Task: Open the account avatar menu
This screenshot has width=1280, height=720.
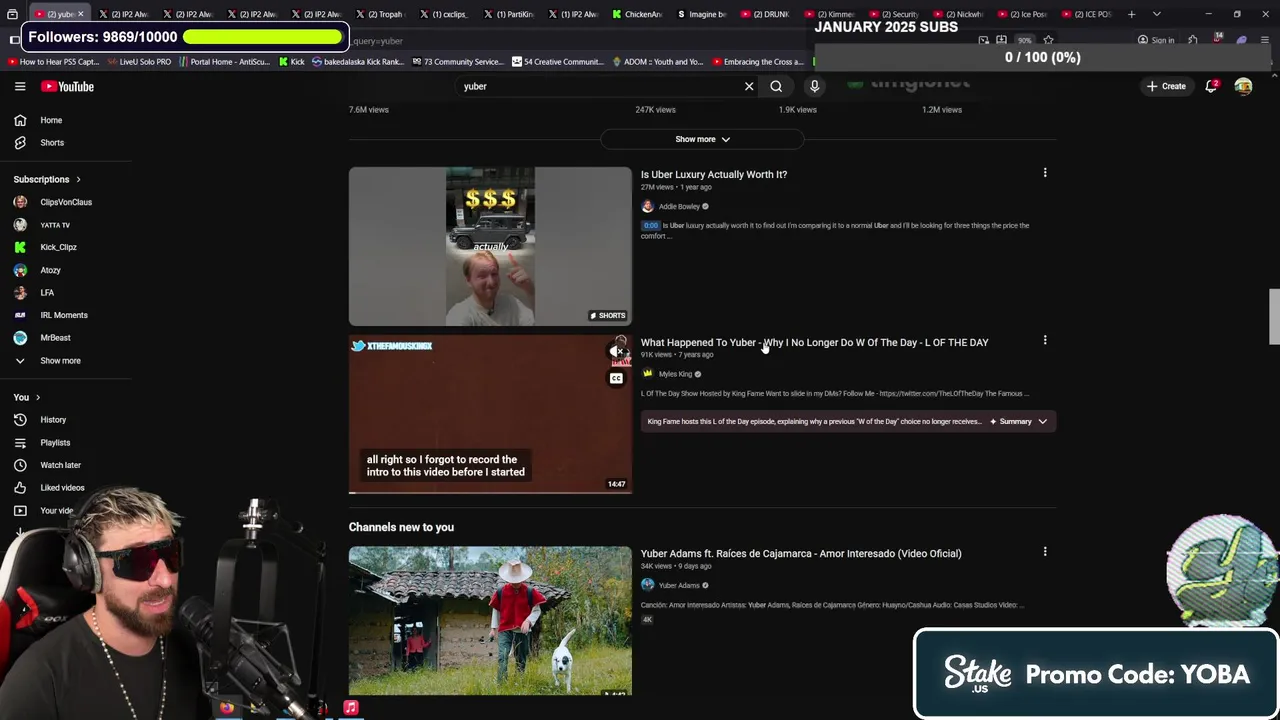Action: (x=1243, y=87)
